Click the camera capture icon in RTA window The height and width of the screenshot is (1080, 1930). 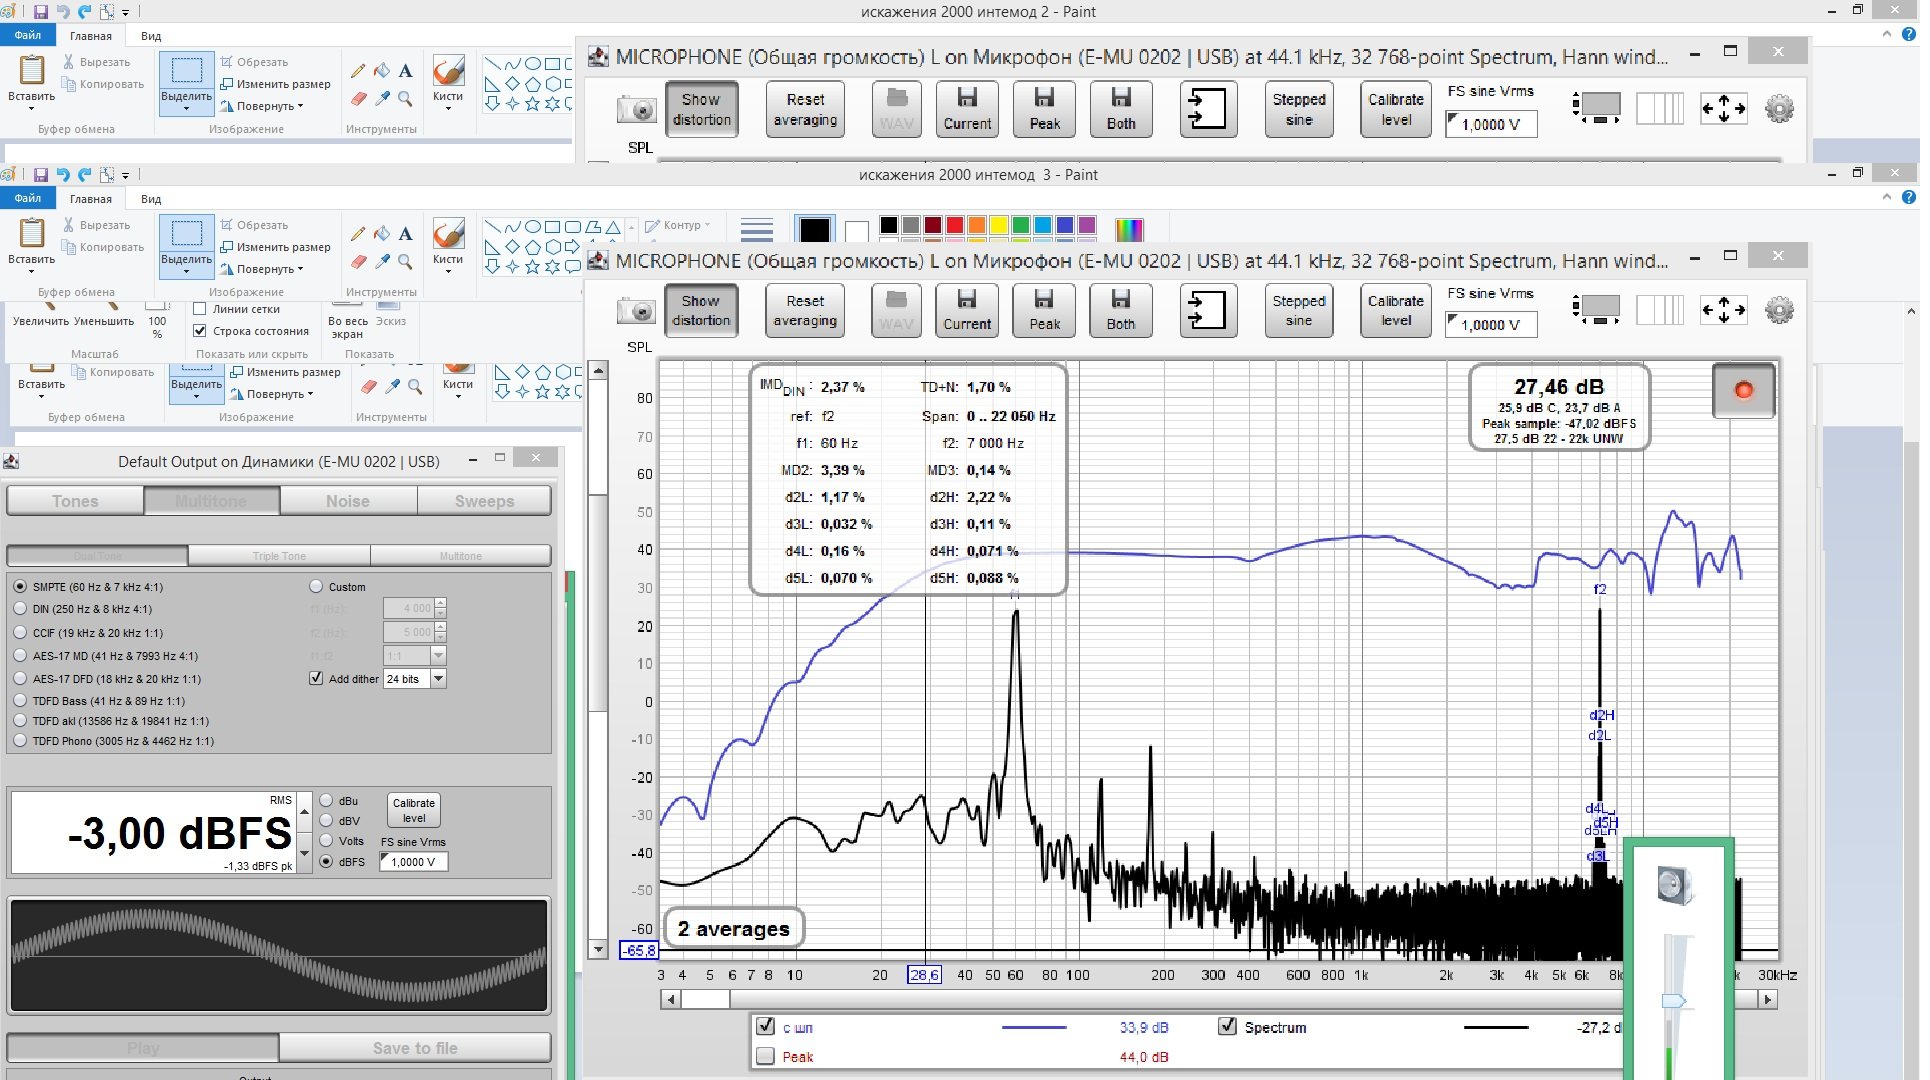636,311
